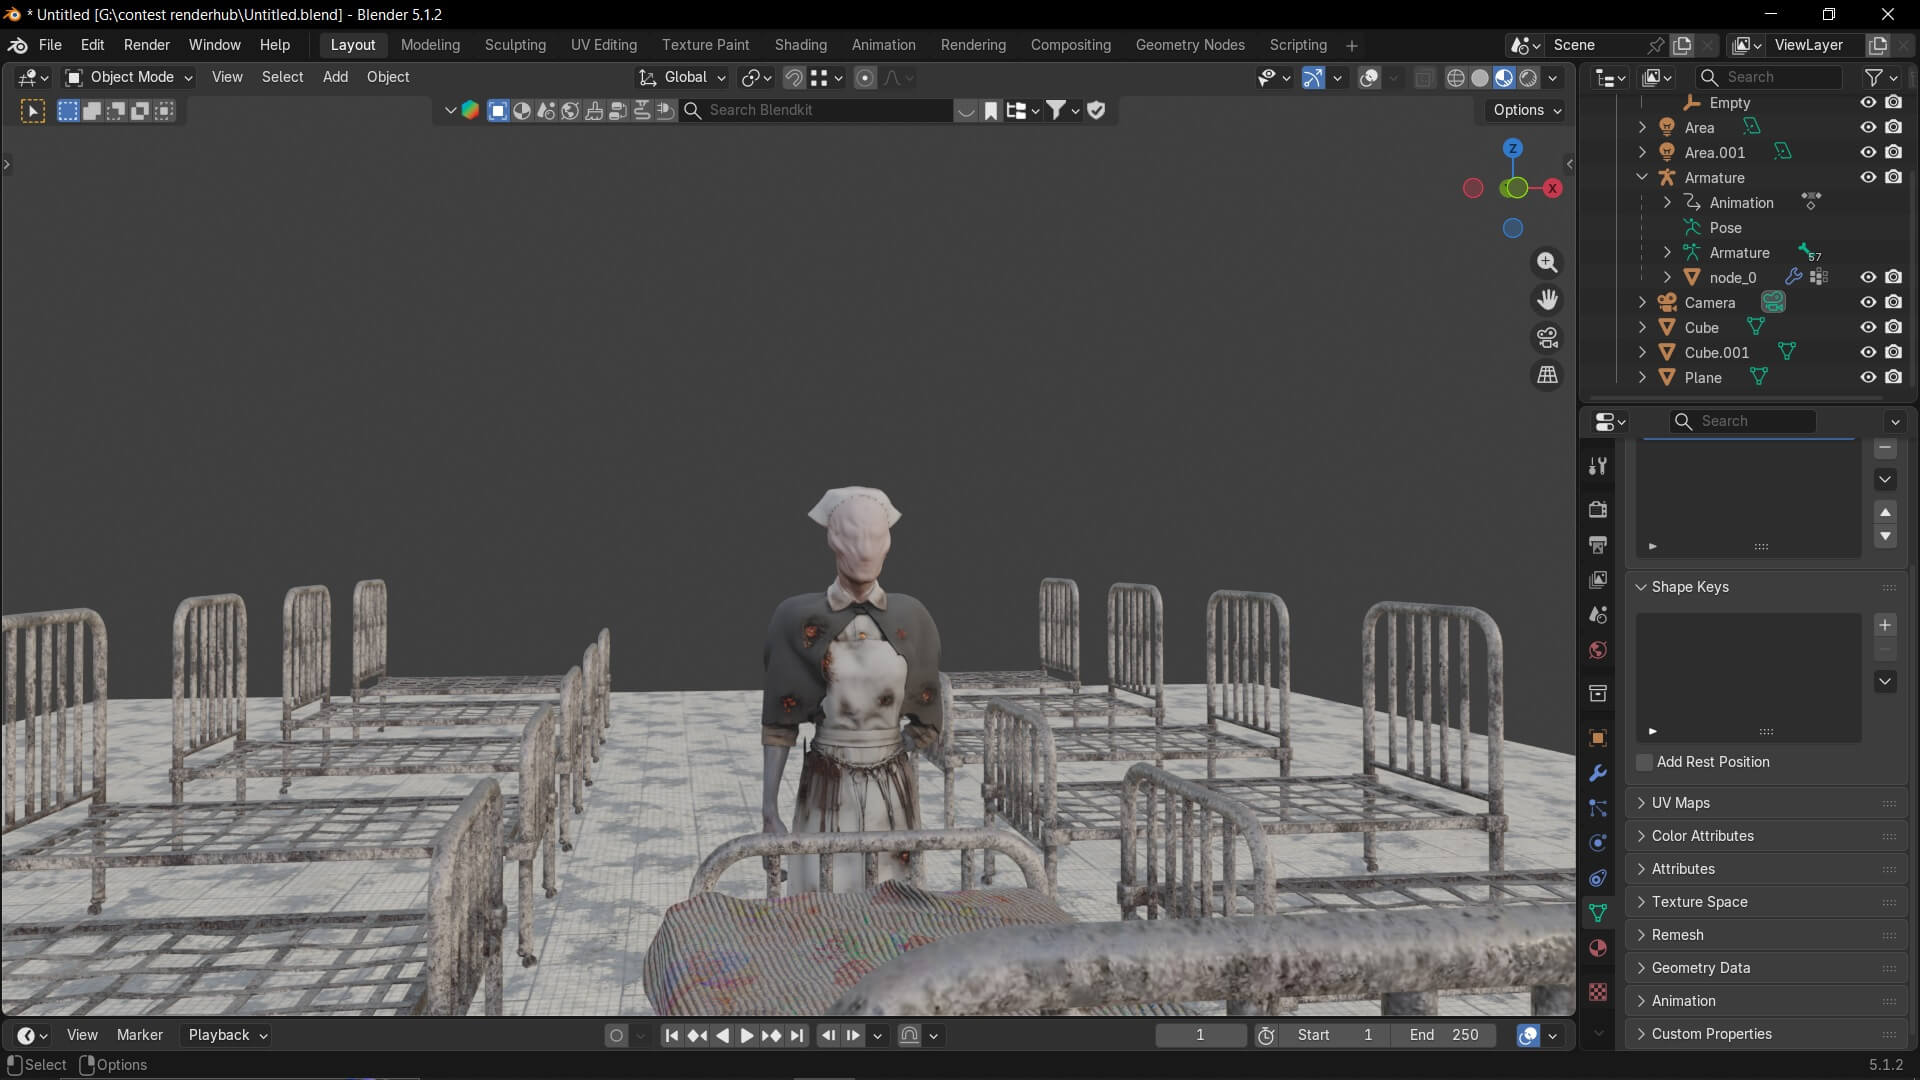Toggle the camera view icon in viewport
Viewport: 1920px width, 1080px height.
click(x=1547, y=338)
